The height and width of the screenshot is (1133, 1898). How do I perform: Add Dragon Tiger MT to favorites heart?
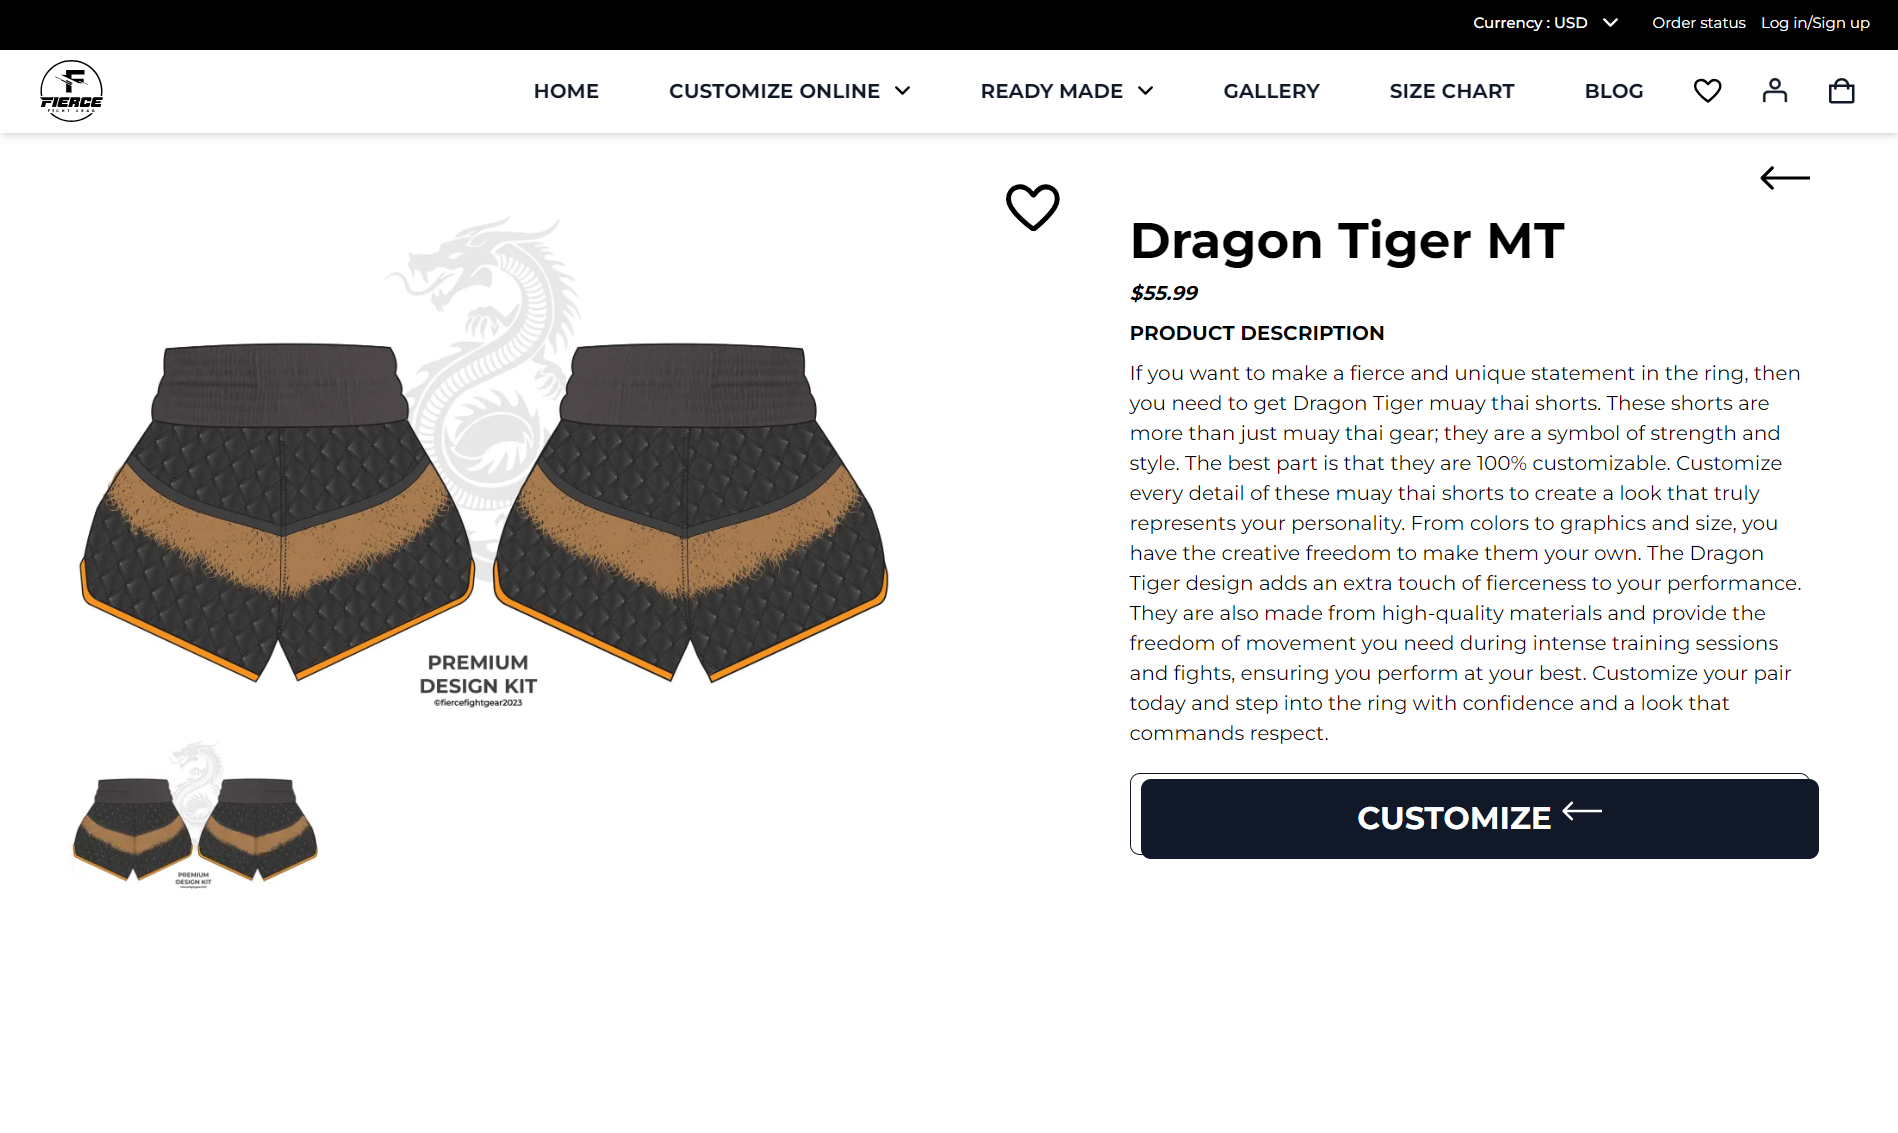pyautogui.click(x=1032, y=207)
